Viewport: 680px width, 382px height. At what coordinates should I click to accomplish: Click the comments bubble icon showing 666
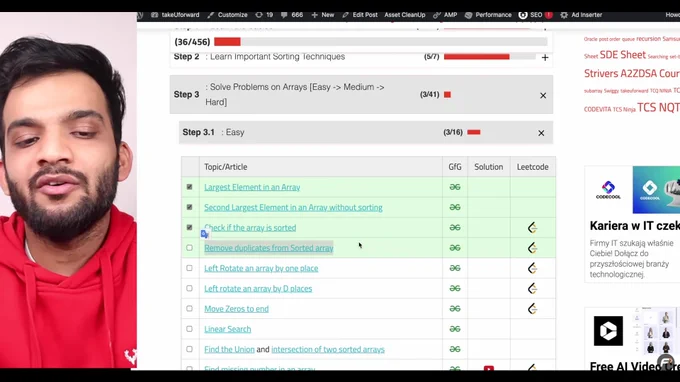[284, 15]
